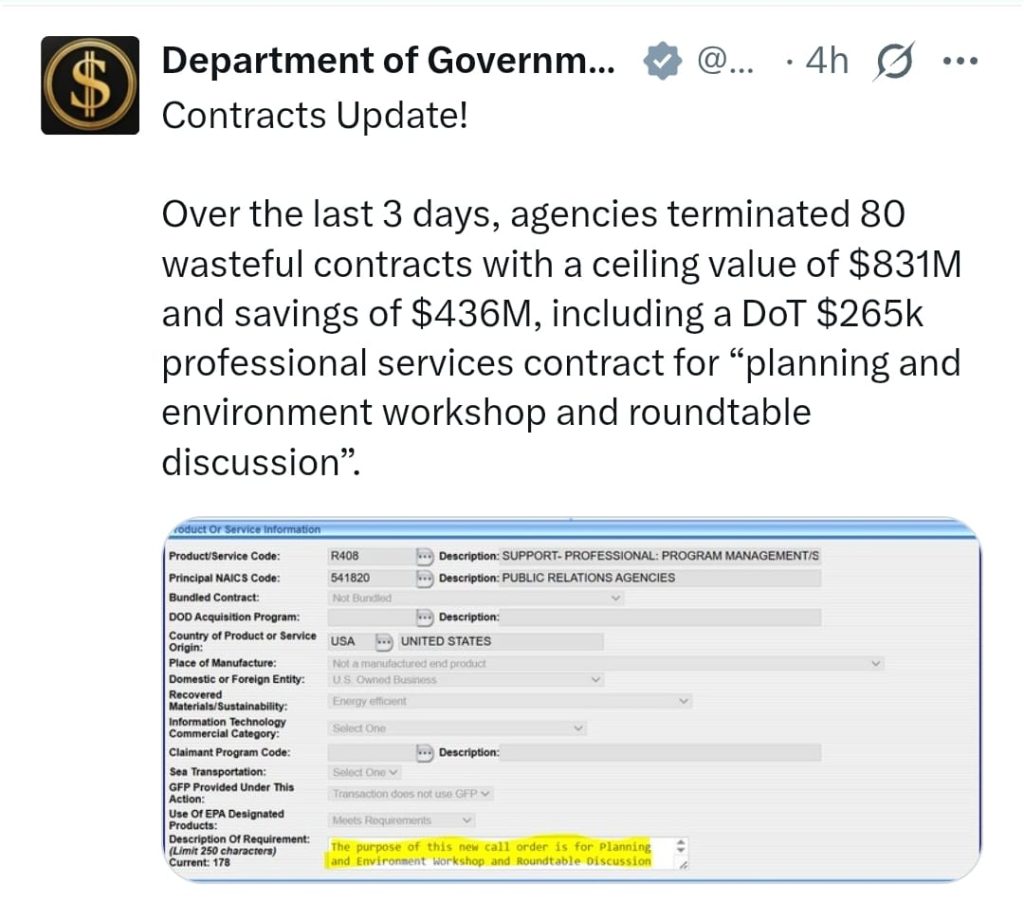Screen dimensions: 1024x903
Task: Click the ellipsis button next to USA country code
Action: coord(384,641)
